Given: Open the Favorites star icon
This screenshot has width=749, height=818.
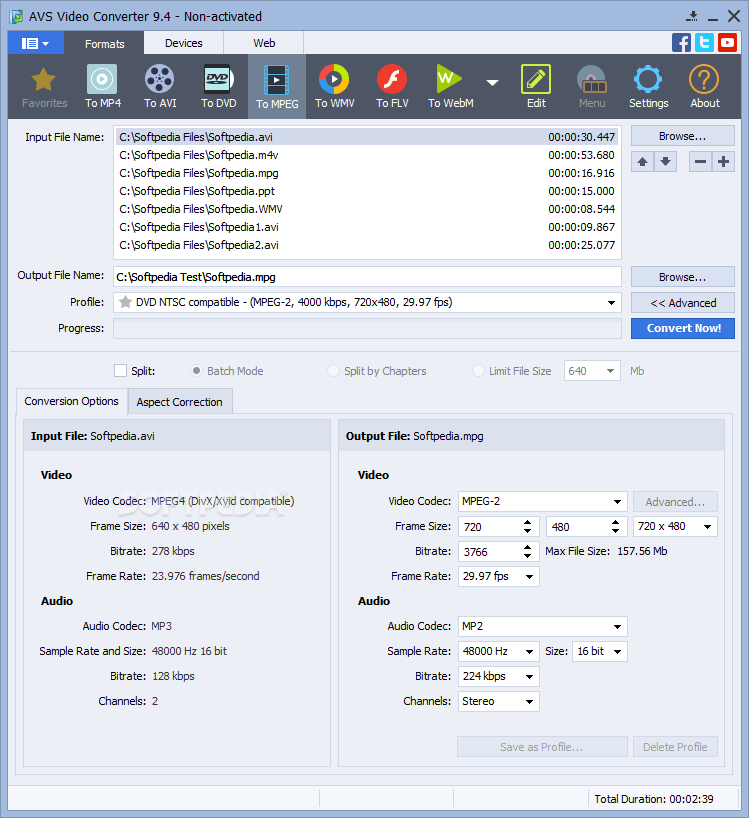Looking at the screenshot, I should (x=43, y=80).
